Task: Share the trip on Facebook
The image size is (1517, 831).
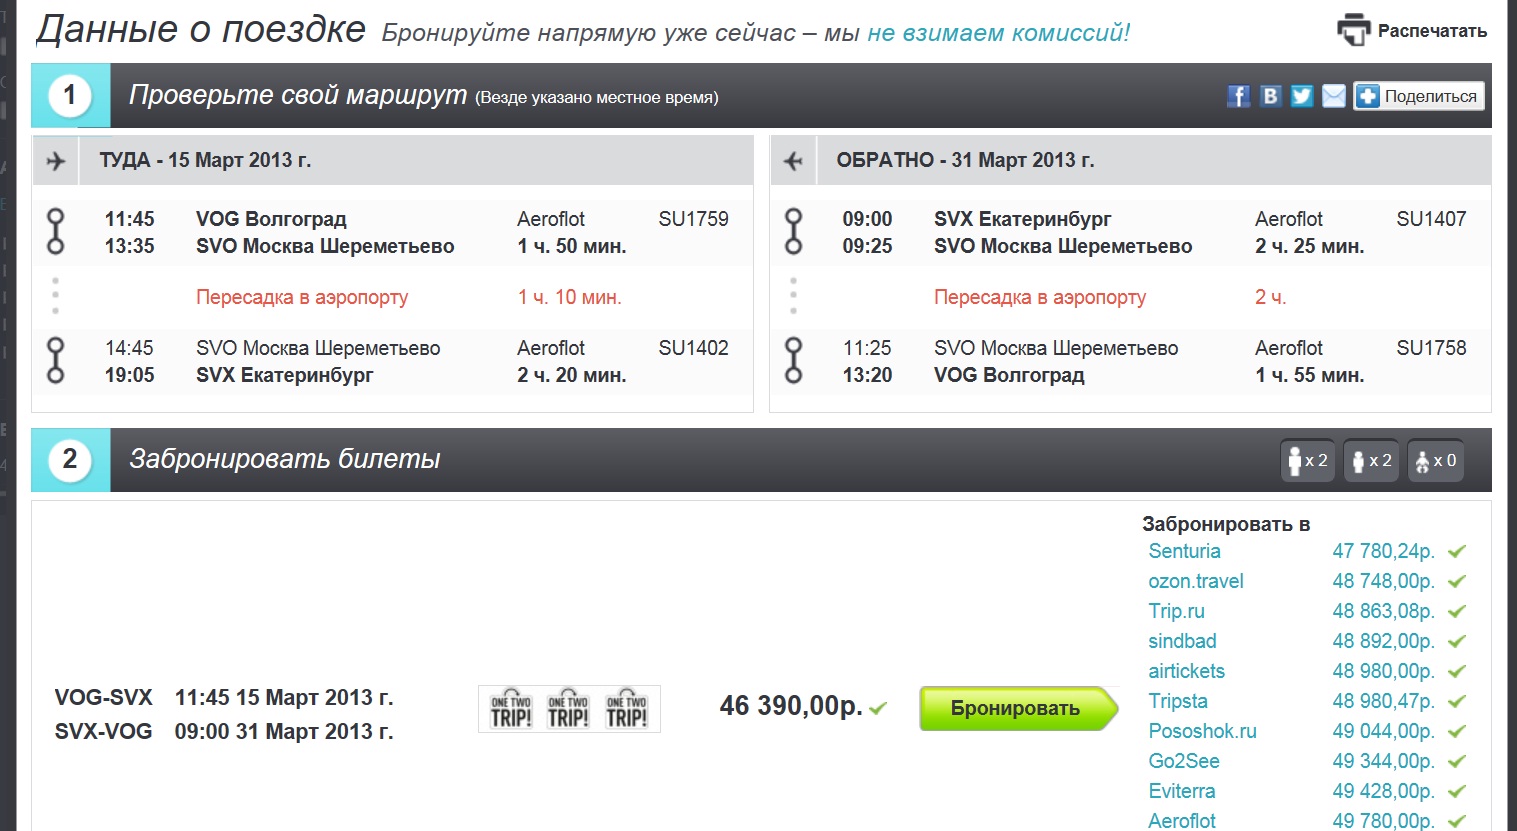Action: tap(1238, 96)
